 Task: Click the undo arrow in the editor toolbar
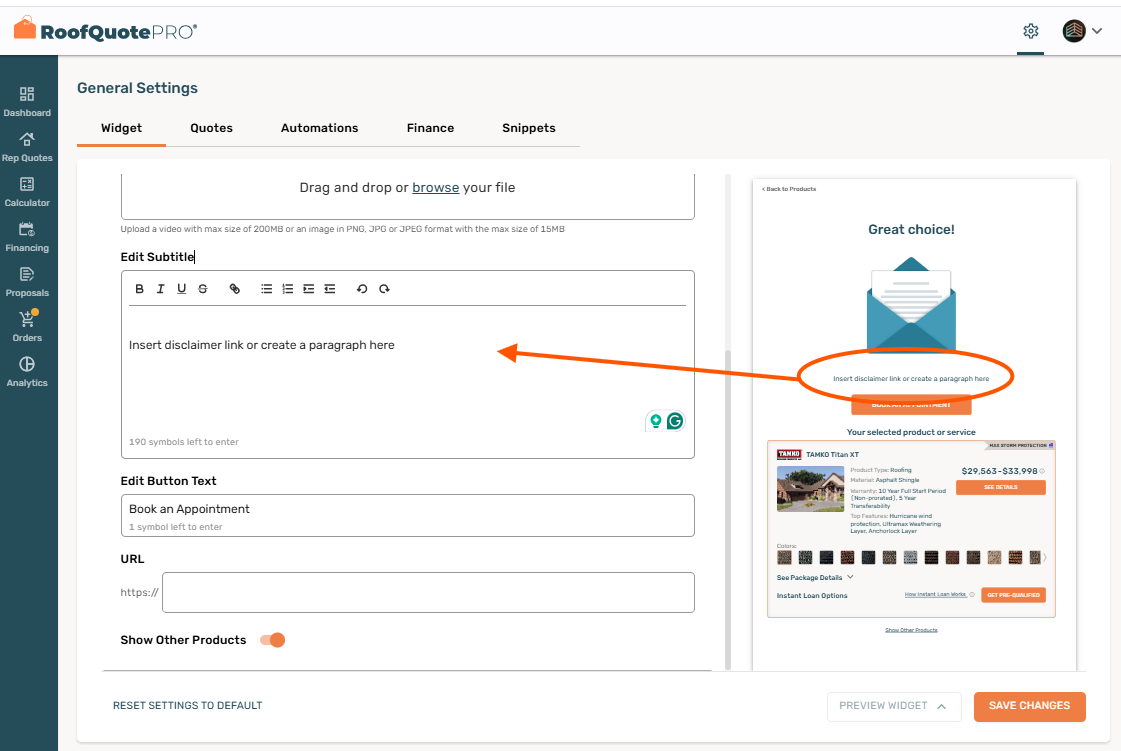pyautogui.click(x=362, y=289)
